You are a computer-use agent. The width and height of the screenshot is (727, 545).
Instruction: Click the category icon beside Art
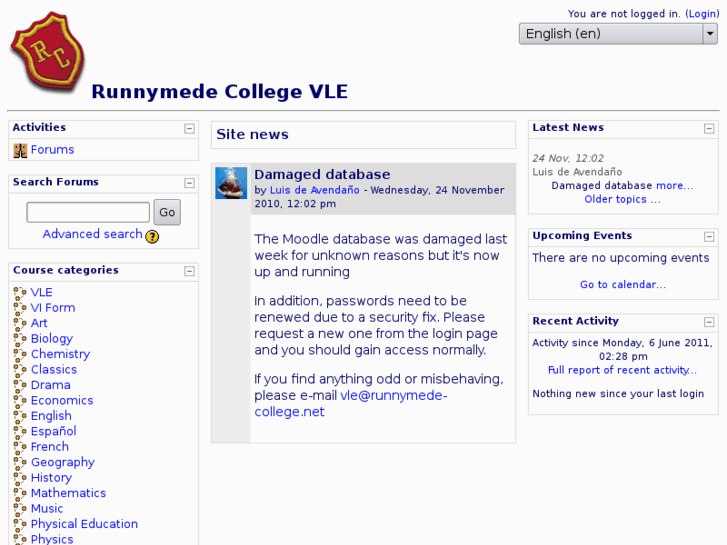20,323
